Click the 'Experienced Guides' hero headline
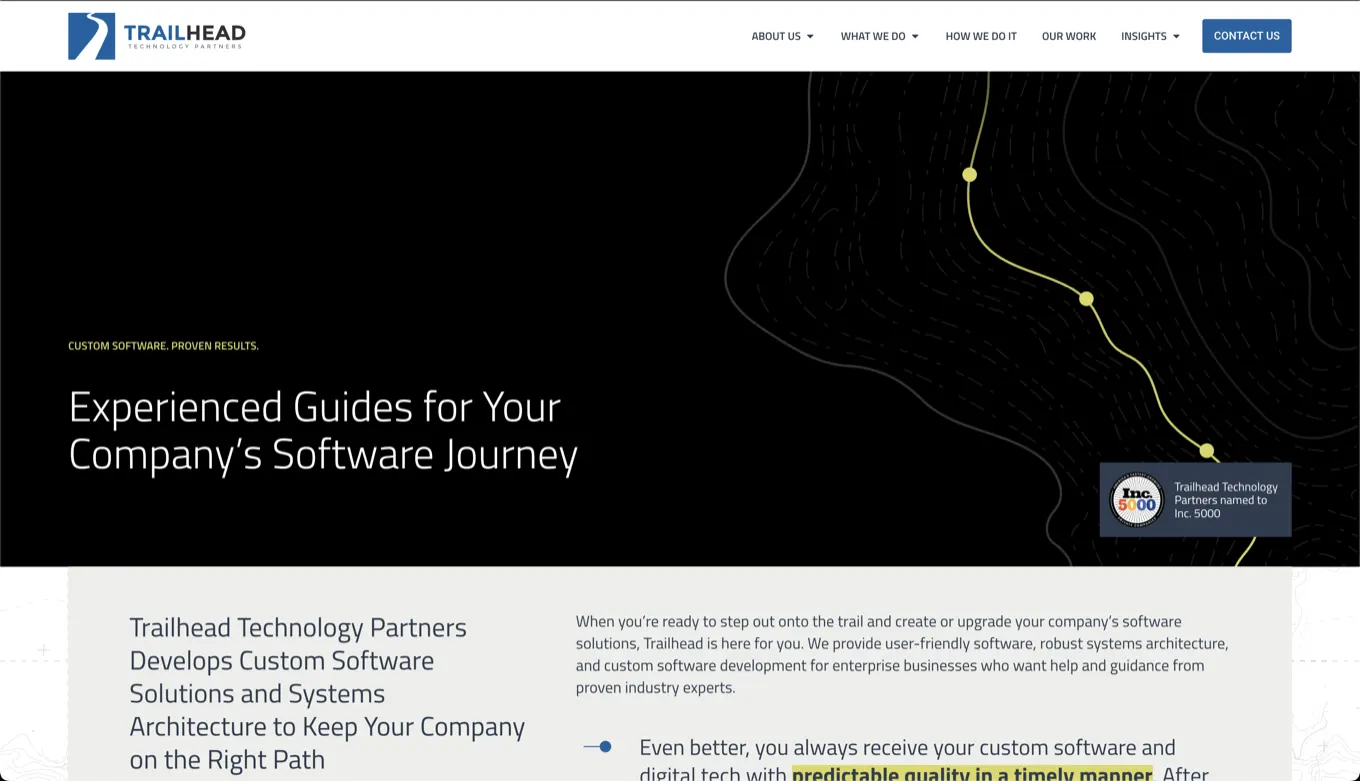 coord(323,431)
